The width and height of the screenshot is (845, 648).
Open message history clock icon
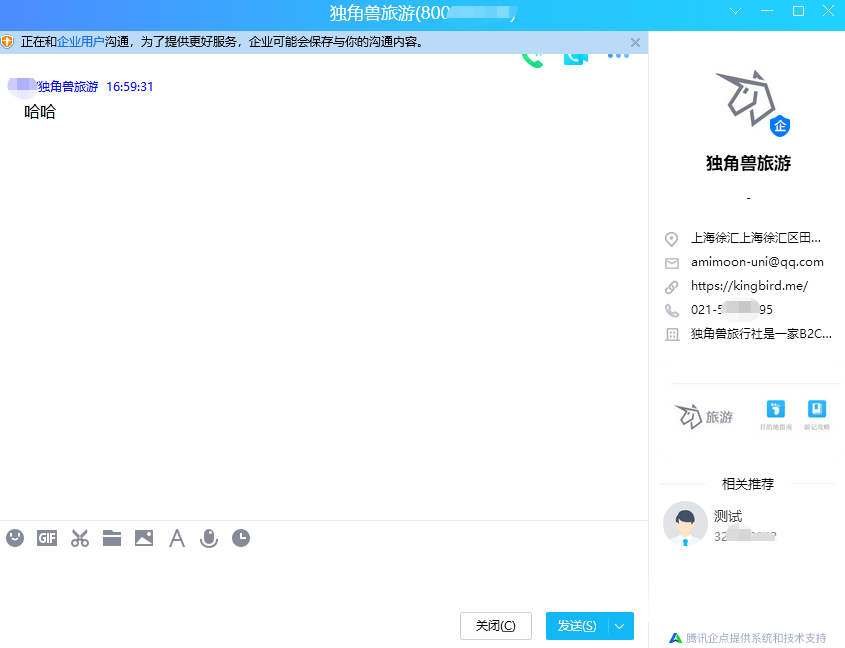click(x=241, y=538)
